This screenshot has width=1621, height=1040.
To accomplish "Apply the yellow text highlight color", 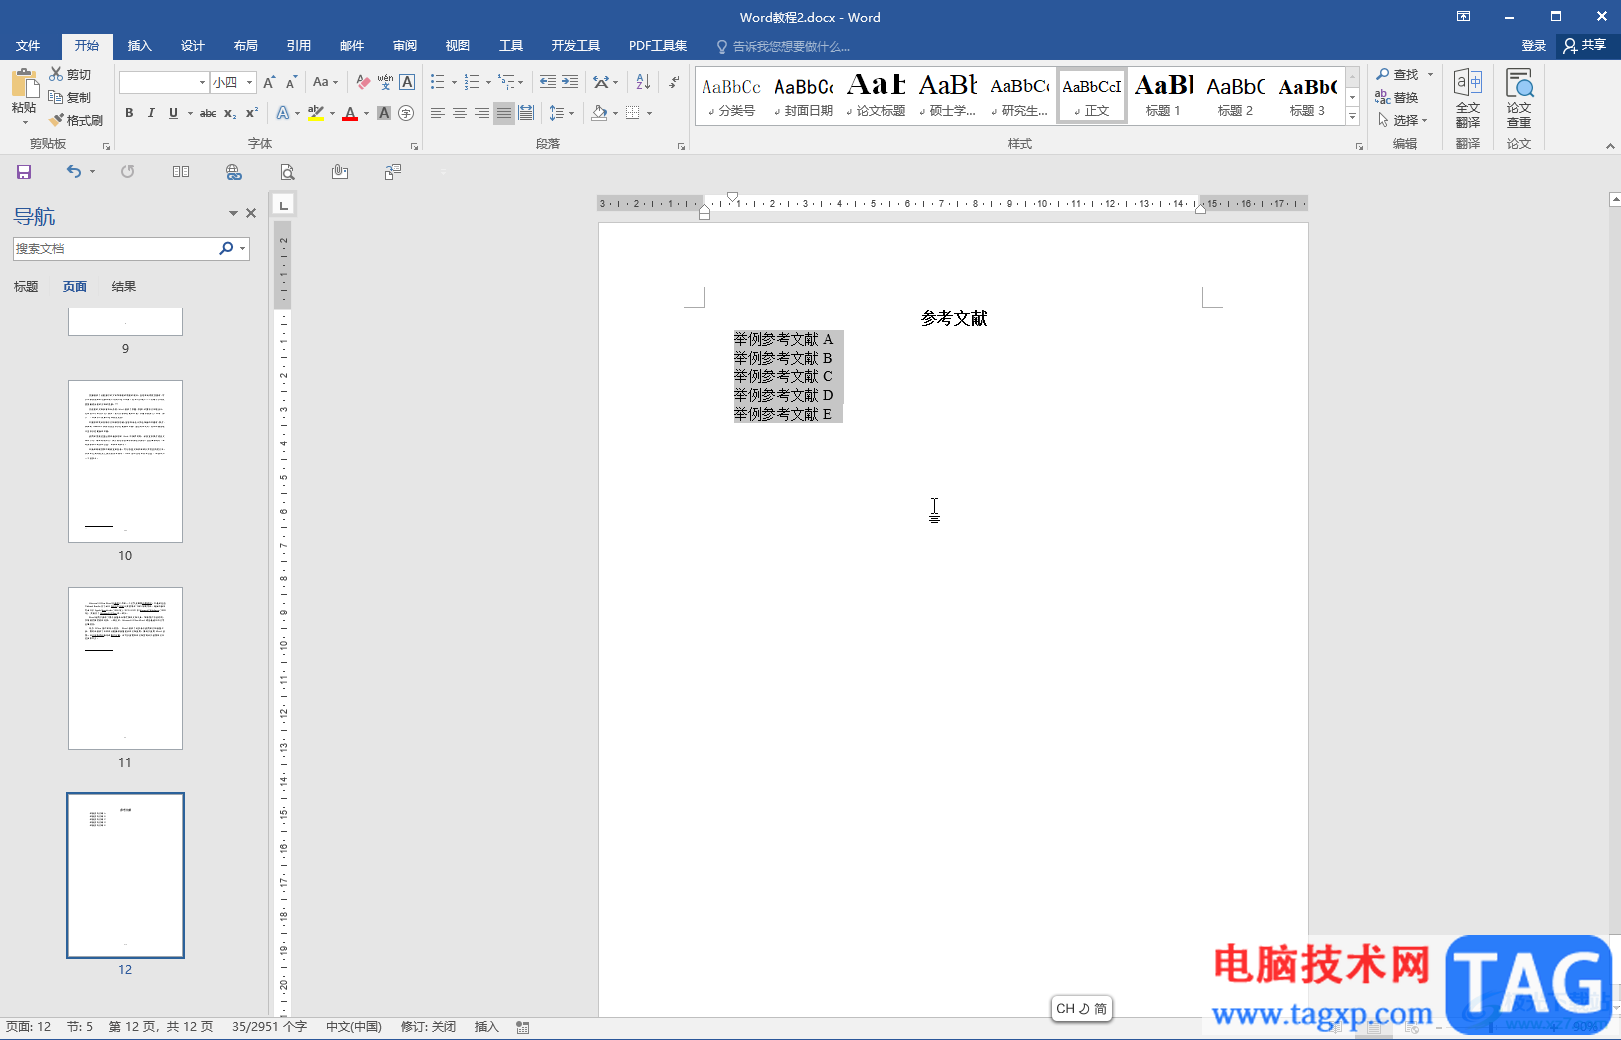I will click(316, 113).
